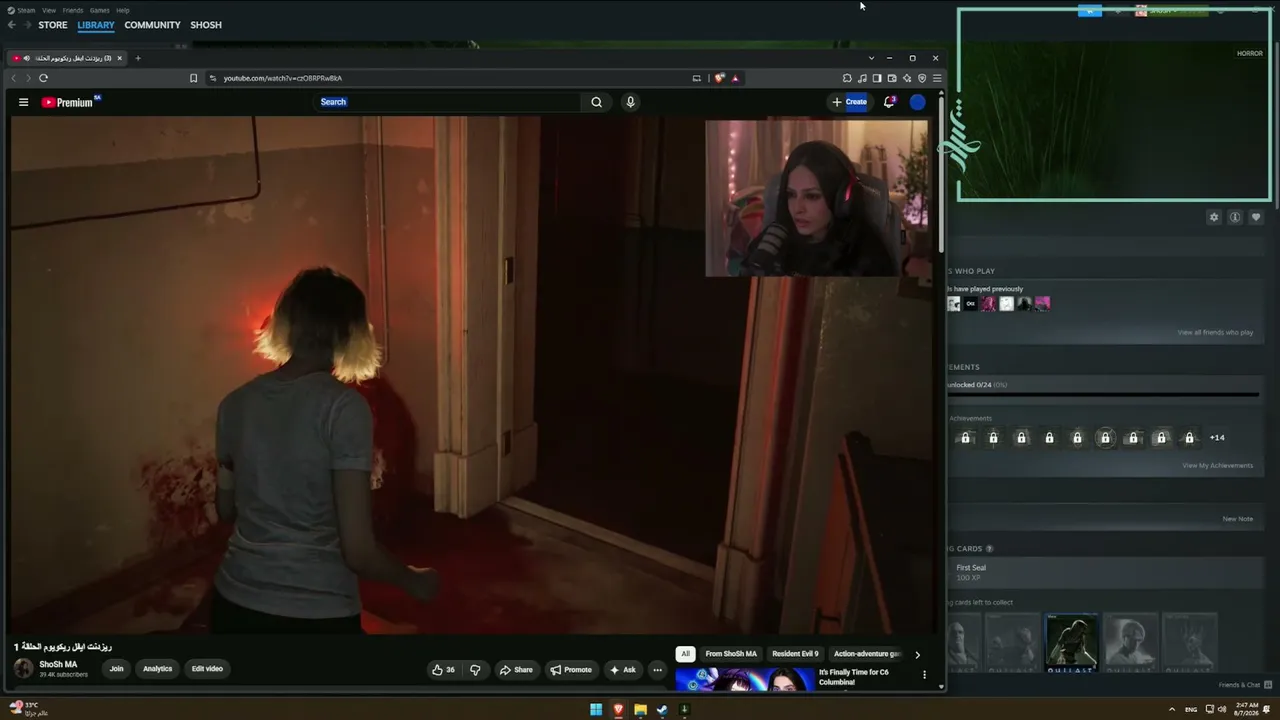Dislike the video with thumbs-down
The height and width of the screenshot is (720, 1280).
(x=475, y=670)
